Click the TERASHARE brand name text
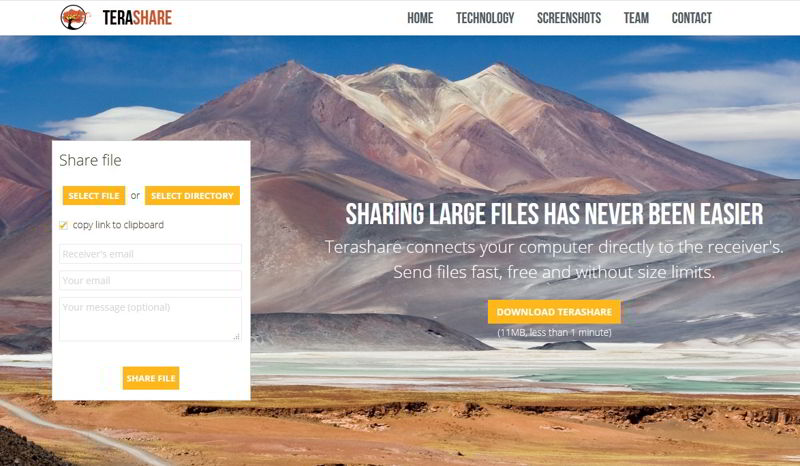The image size is (800, 466). point(137,18)
